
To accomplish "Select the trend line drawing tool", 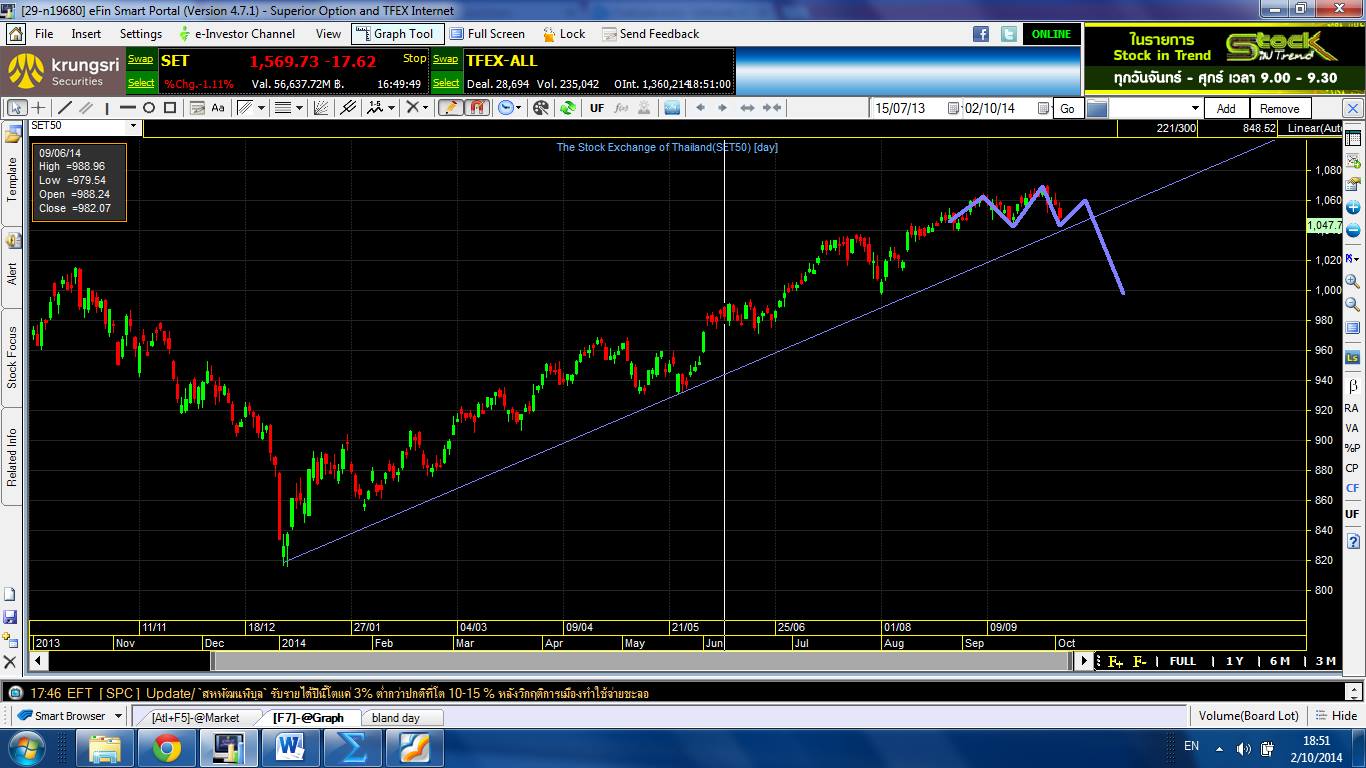I will click(65, 108).
